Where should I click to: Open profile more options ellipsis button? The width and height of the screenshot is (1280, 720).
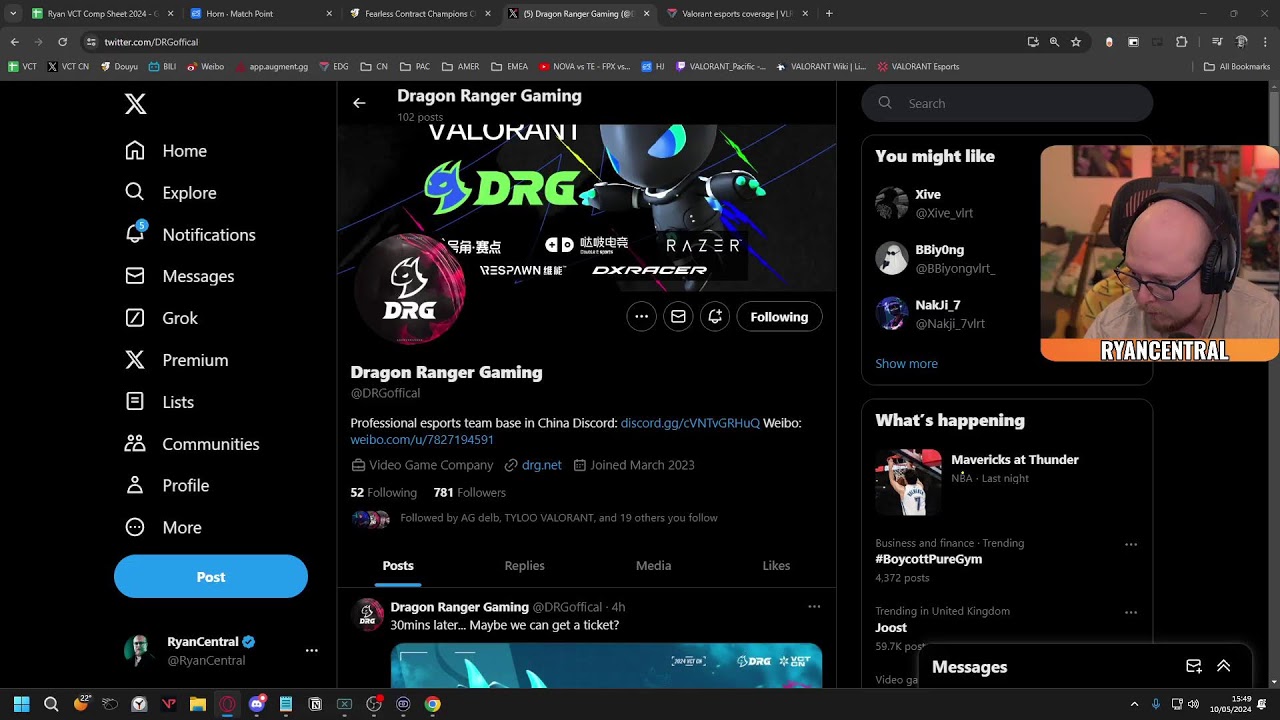(642, 317)
